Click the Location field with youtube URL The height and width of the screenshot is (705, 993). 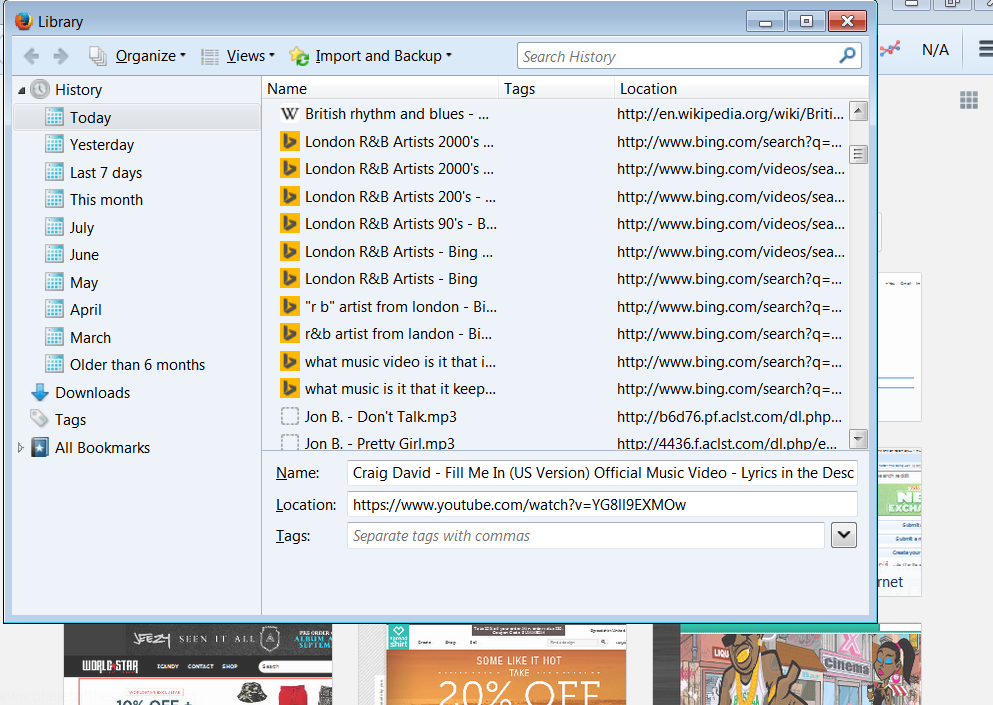pyautogui.click(x=602, y=505)
